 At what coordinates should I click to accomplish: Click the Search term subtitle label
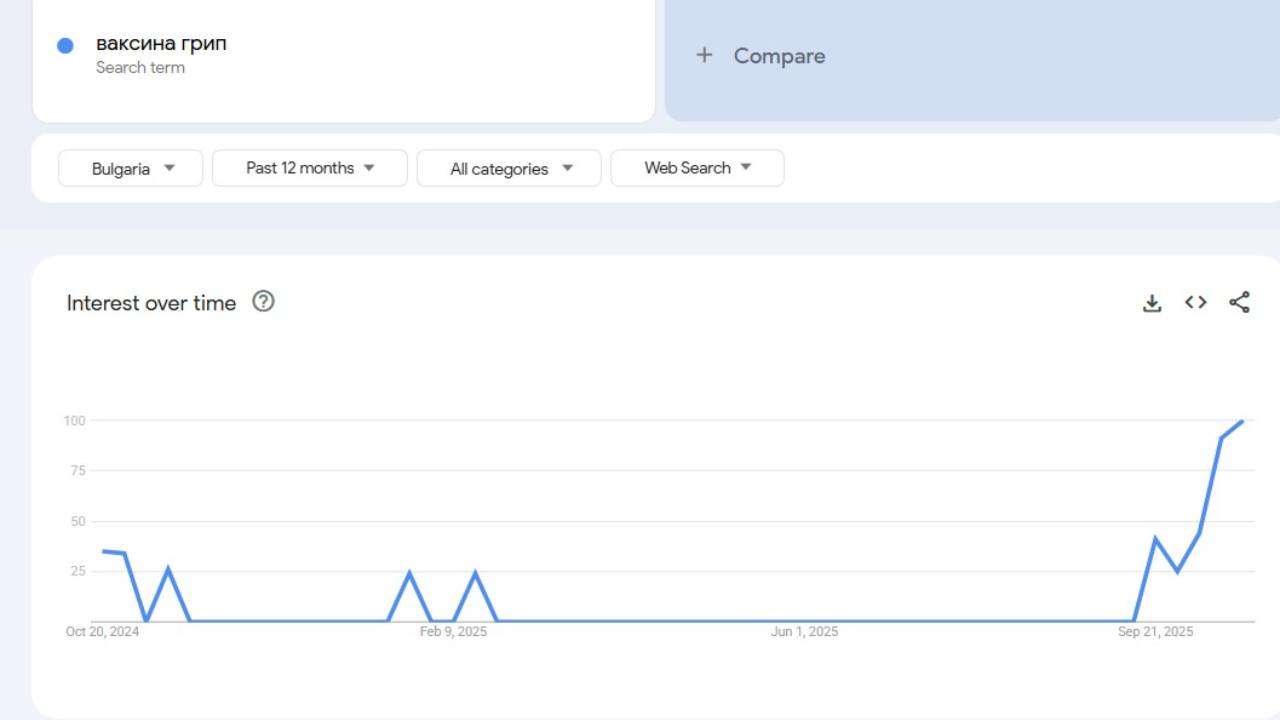point(140,68)
